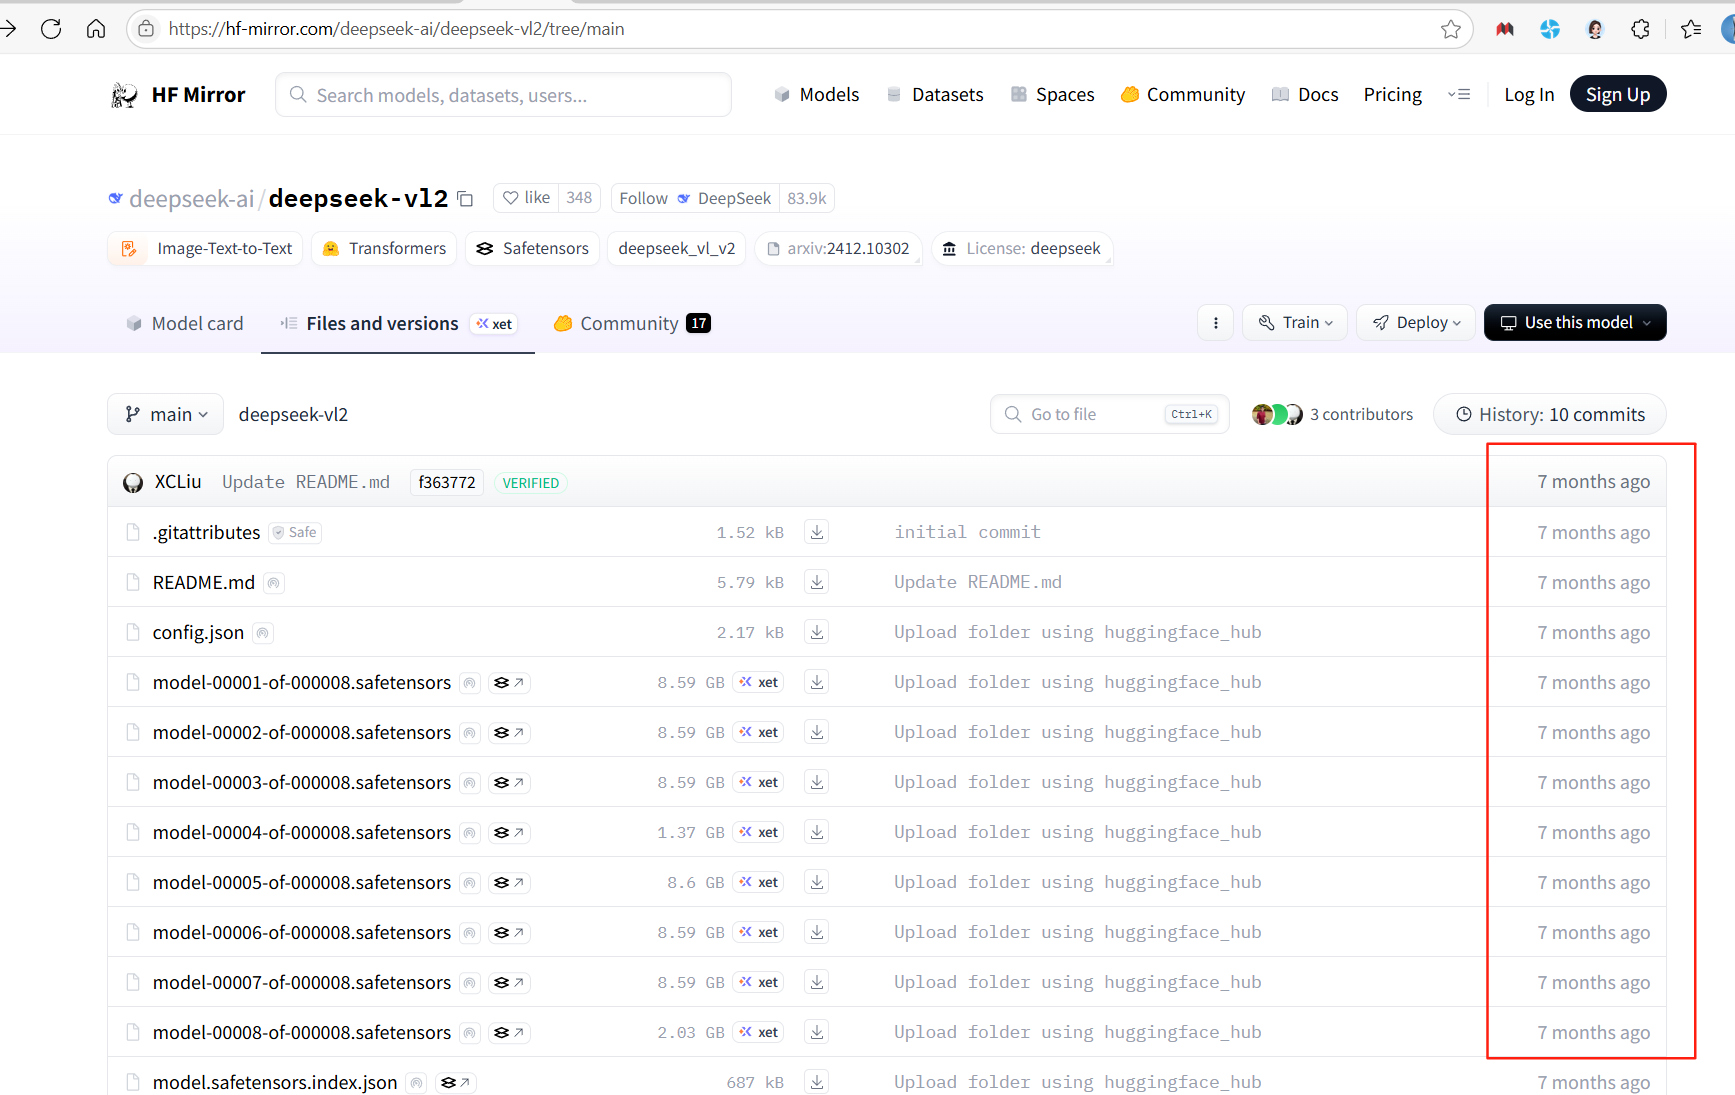Image resolution: width=1735 pixels, height=1095 pixels.
Task: Open Models in the top navigation
Action: (816, 95)
